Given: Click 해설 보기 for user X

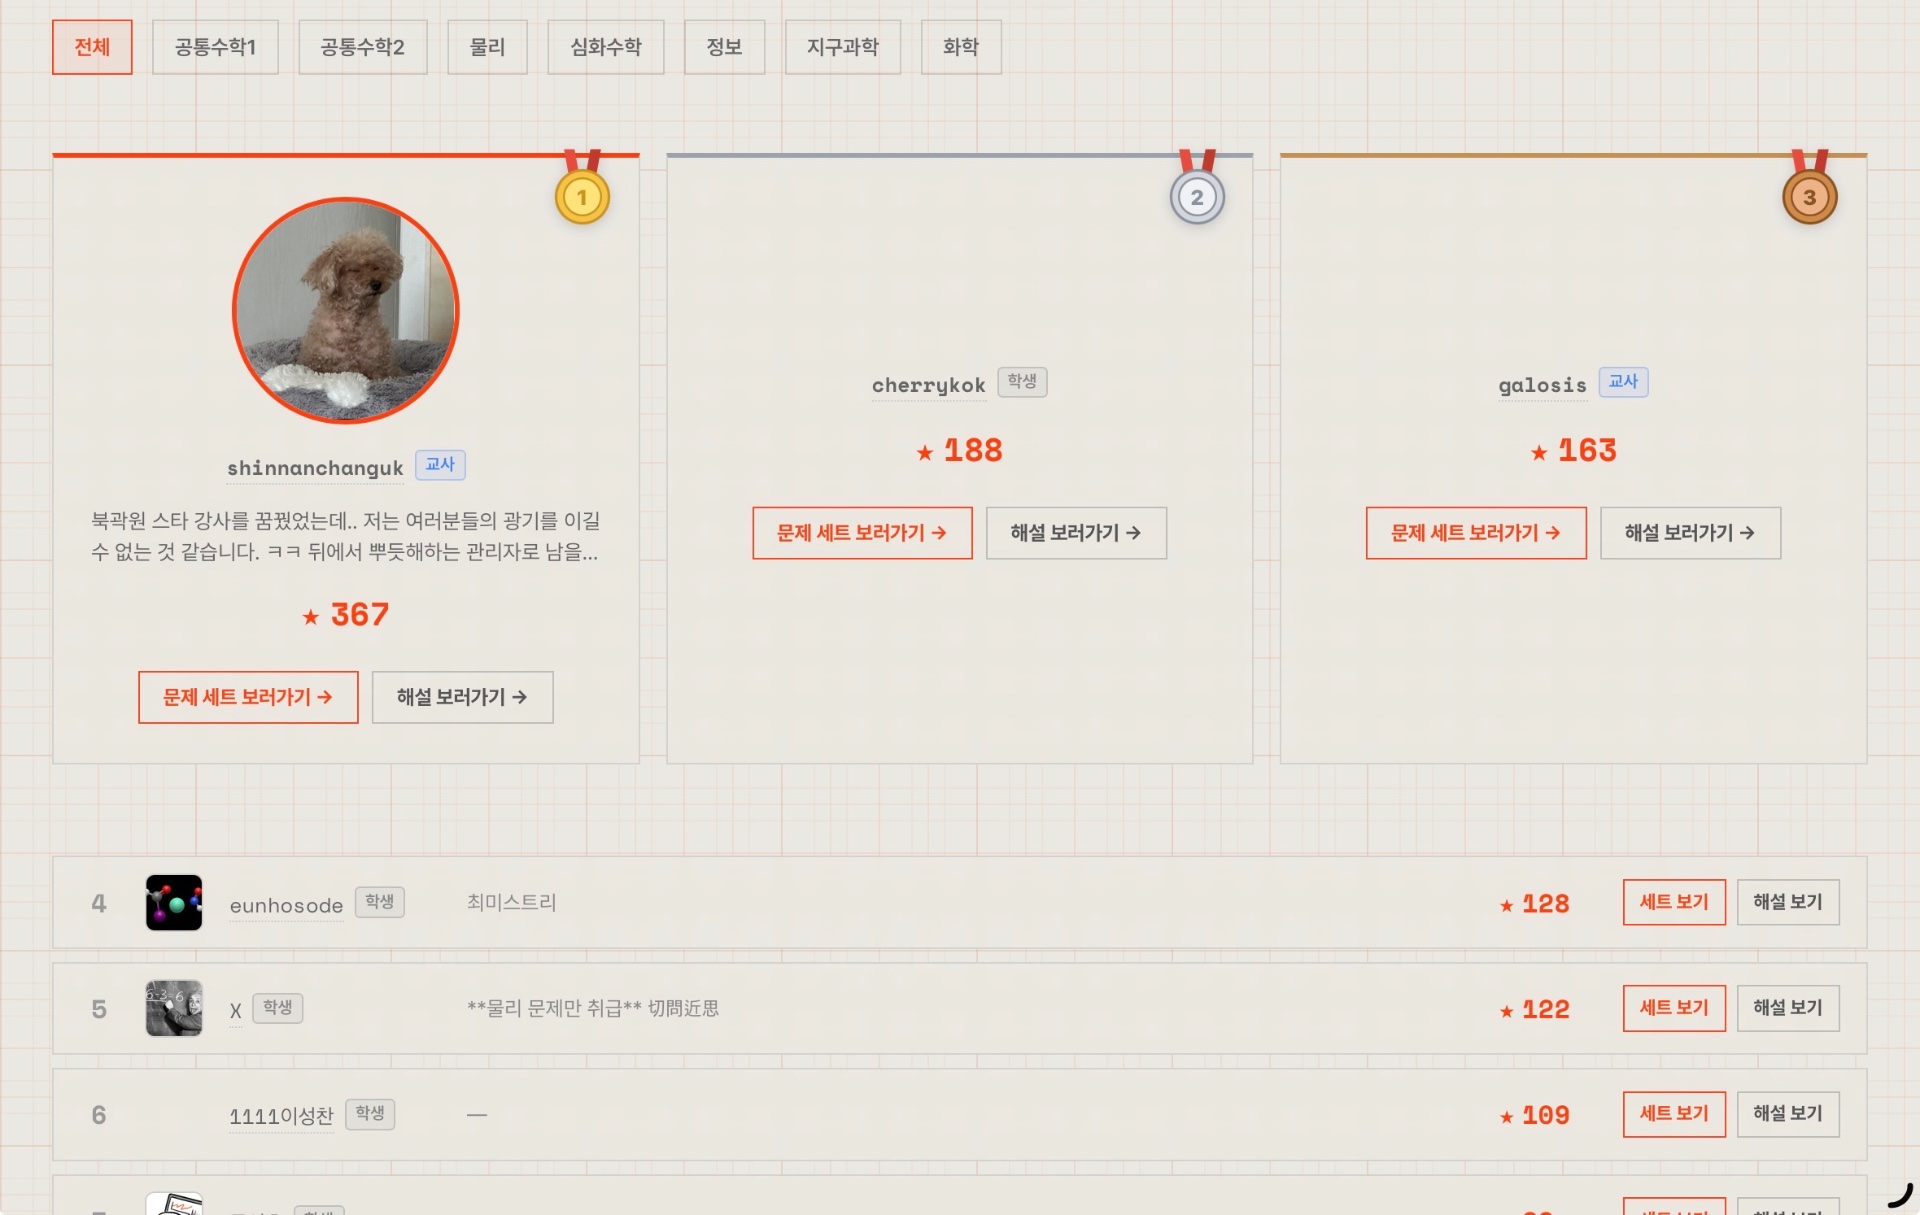Looking at the screenshot, I should pyautogui.click(x=1788, y=1008).
